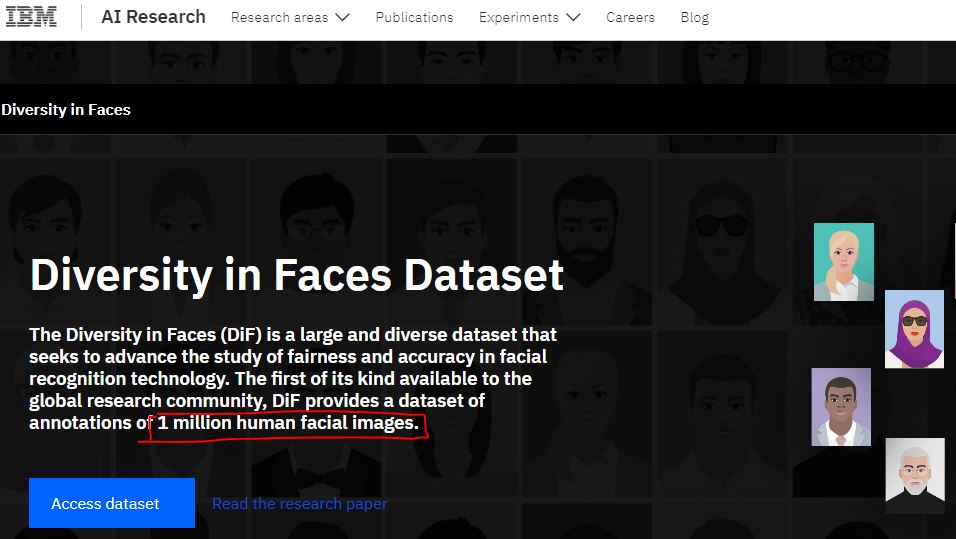This screenshot has height=539, width=956.
Task: Select the grey-bearded man with glasses avatar
Action: (x=915, y=476)
